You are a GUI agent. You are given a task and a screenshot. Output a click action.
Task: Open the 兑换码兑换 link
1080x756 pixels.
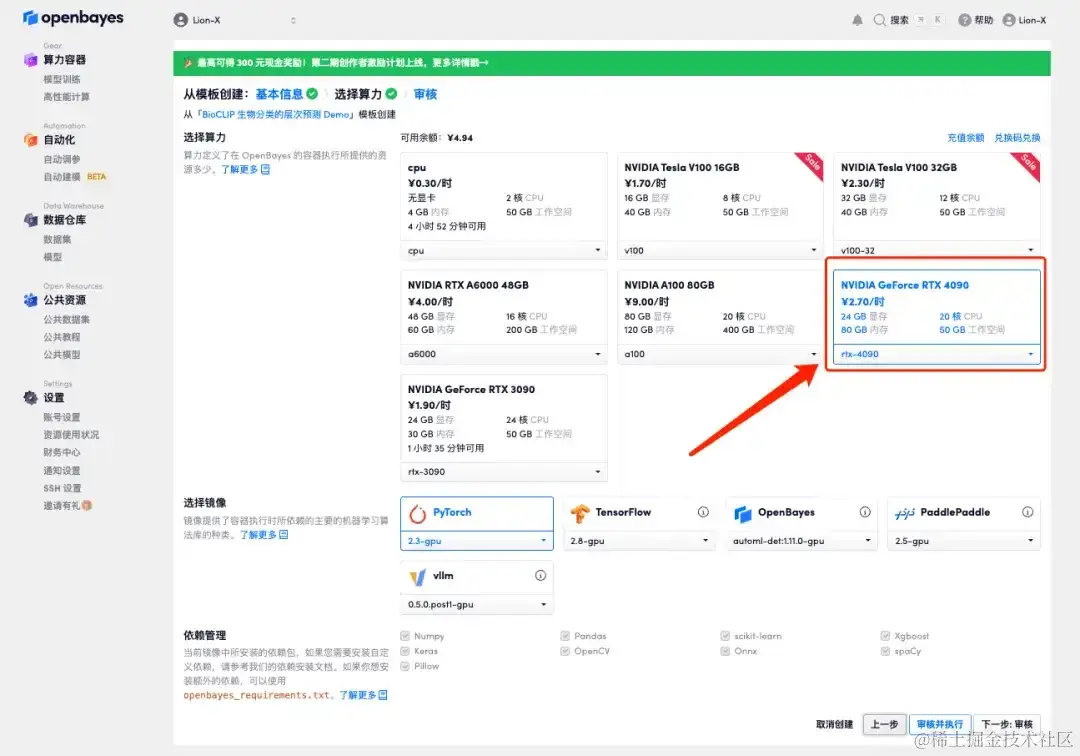click(1017, 138)
